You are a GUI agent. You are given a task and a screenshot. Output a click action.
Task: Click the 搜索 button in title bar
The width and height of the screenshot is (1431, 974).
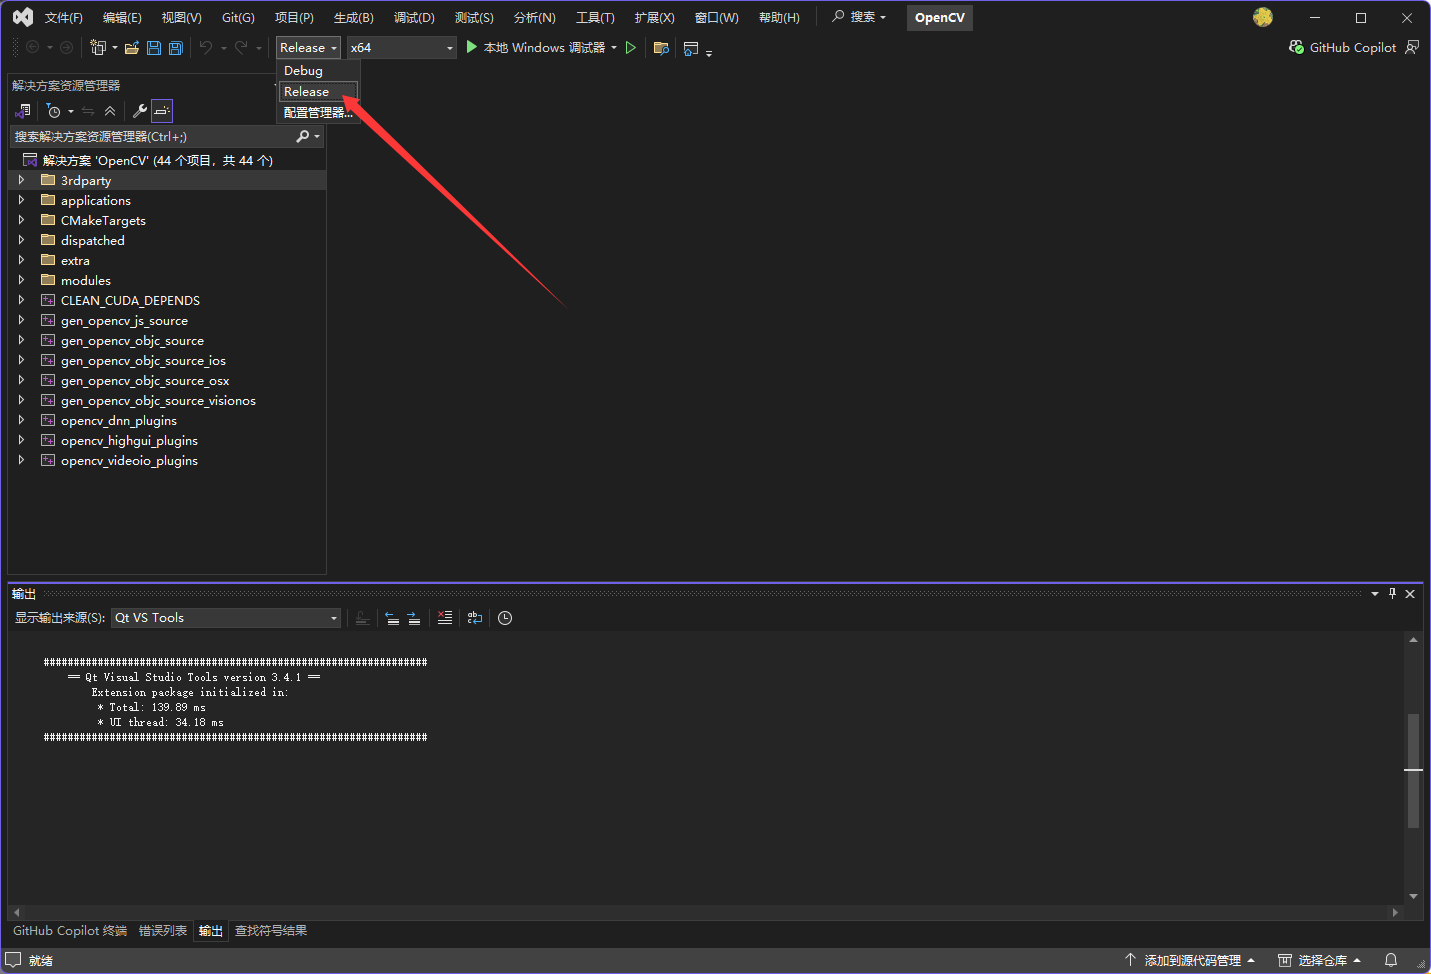click(860, 17)
